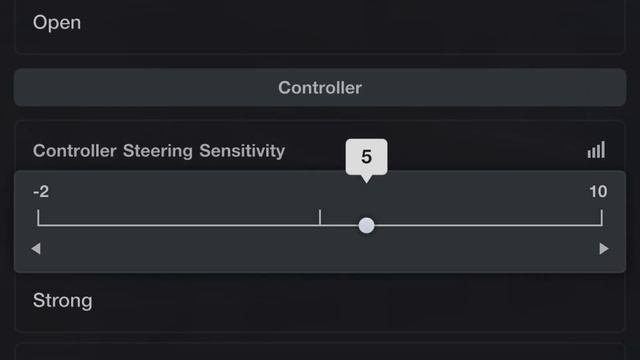This screenshot has width=640, height=360.
Task: Select the Controller section header
Action: click(320, 87)
